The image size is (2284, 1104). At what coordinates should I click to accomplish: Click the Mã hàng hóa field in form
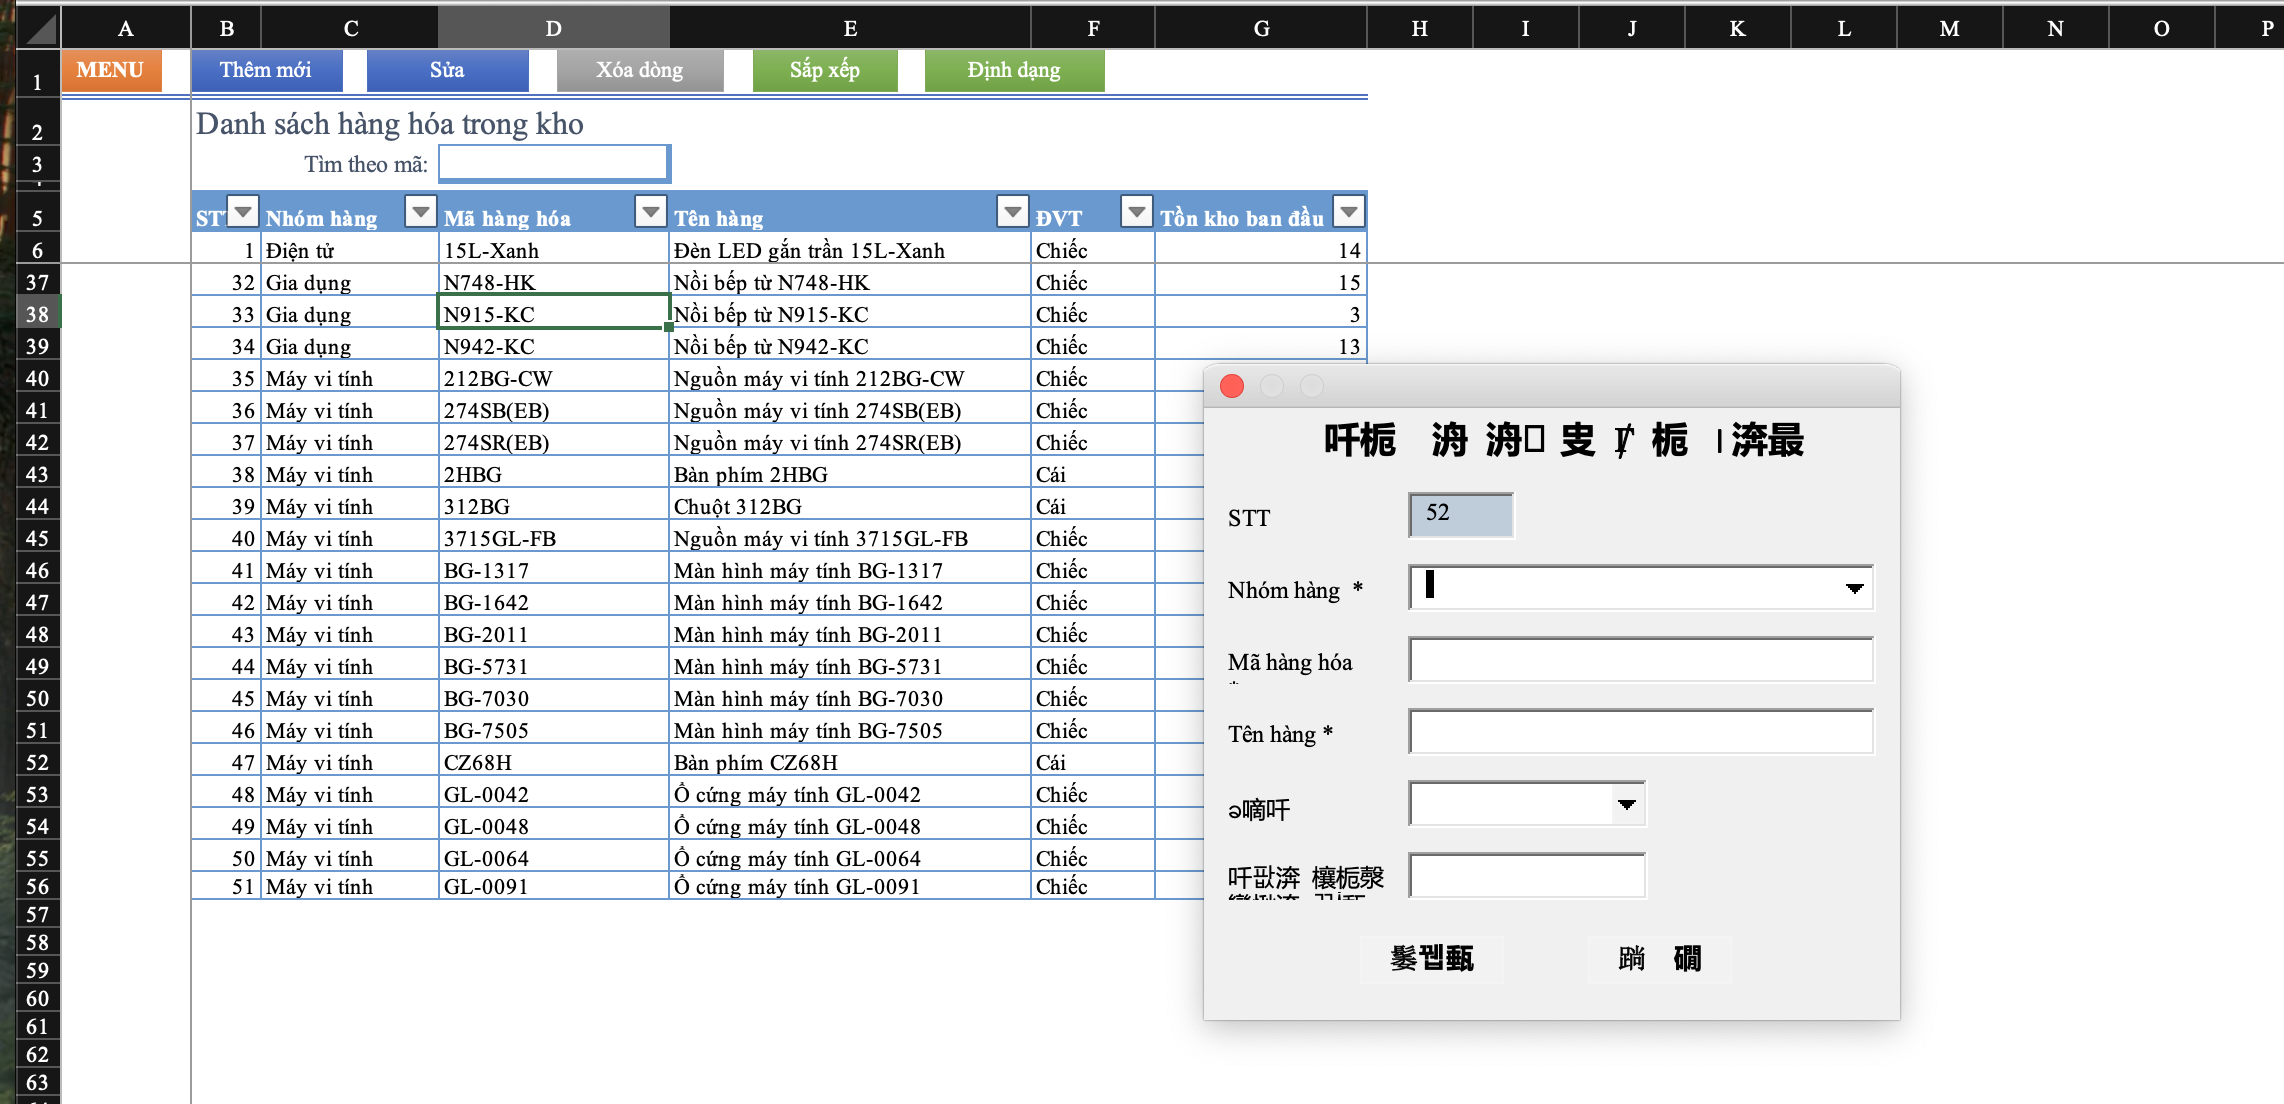click(x=1640, y=661)
